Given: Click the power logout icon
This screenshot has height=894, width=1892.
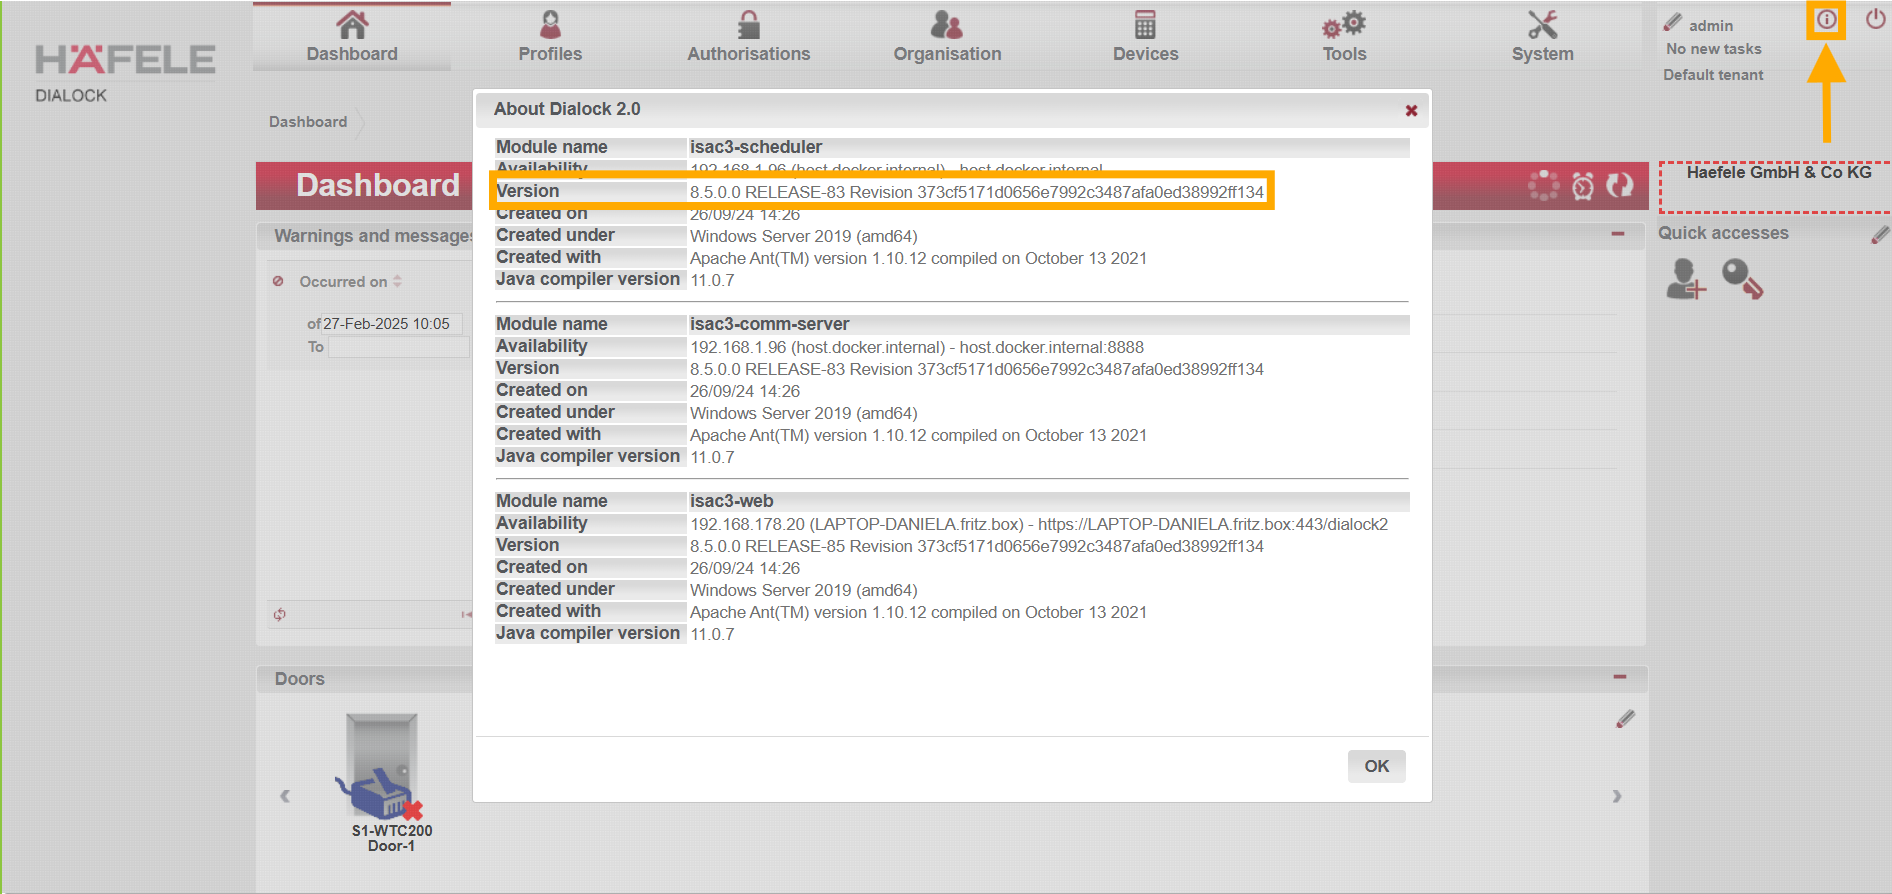Looking at the screenshot, I should (x=1875, y=20).
